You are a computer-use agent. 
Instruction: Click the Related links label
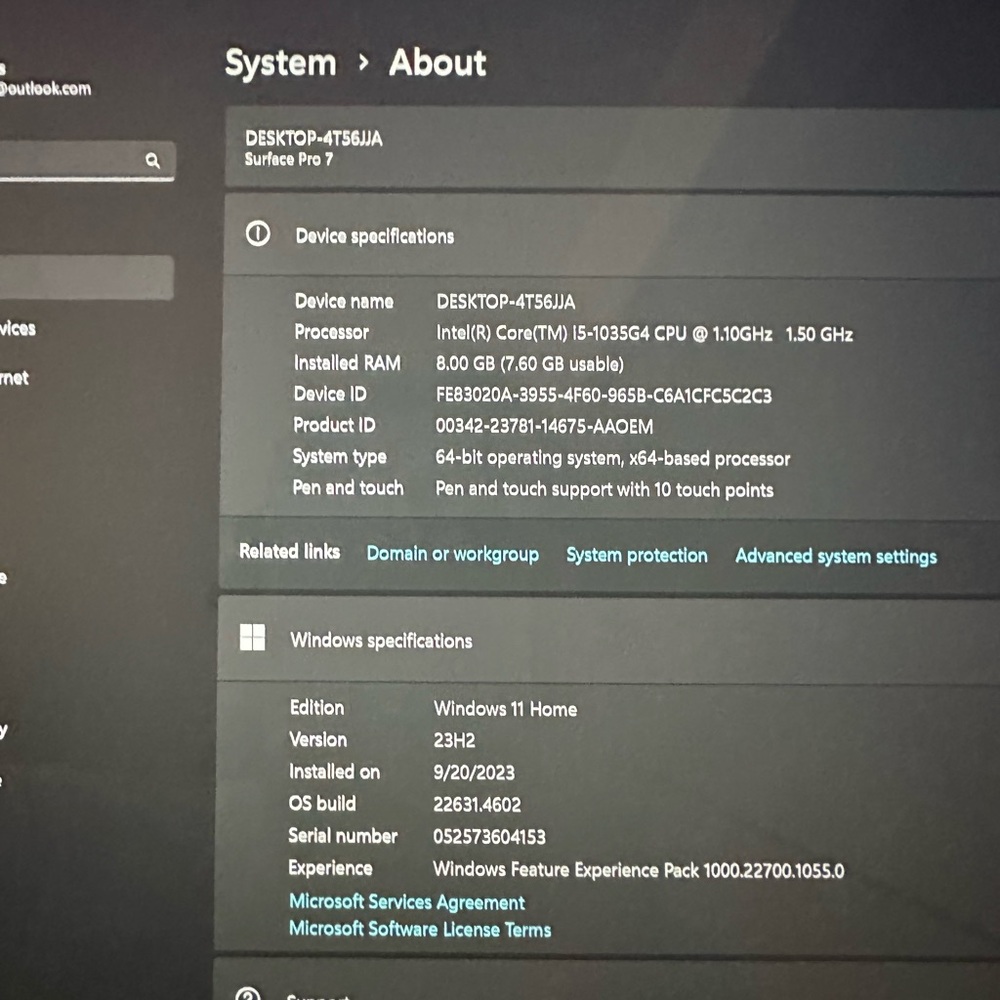point(290,551)
